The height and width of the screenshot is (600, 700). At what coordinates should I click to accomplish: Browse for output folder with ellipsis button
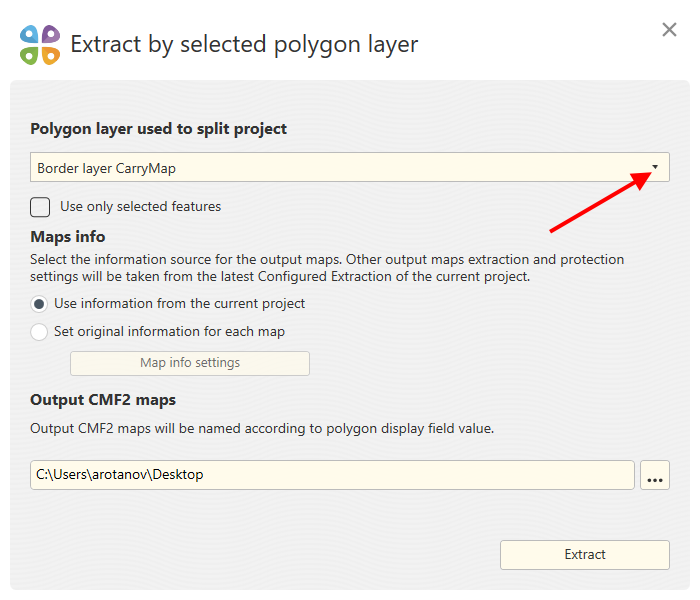[654, 475]
